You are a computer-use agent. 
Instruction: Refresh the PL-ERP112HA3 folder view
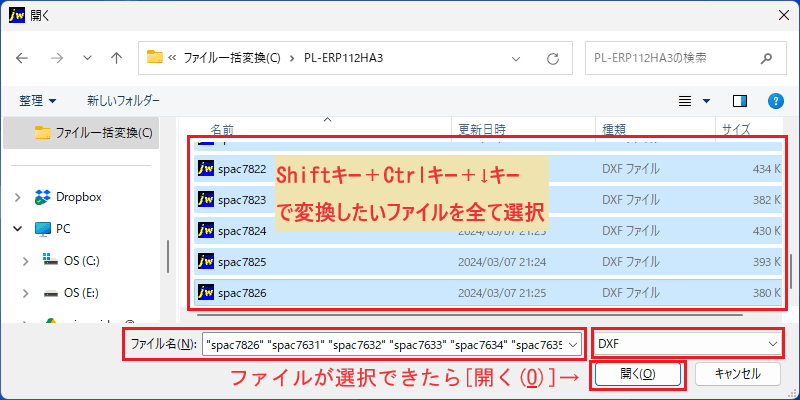click(x=553, y=59)
